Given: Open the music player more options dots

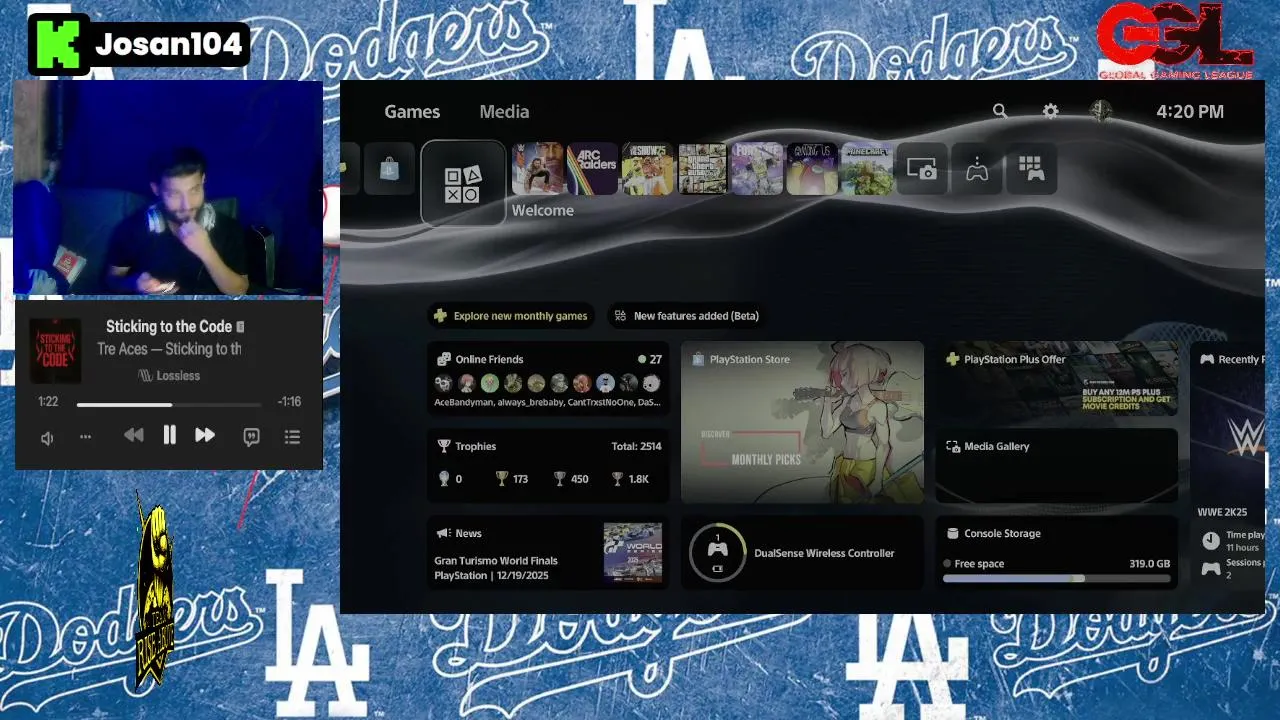Looking at the screenshot, I should 85,437.
